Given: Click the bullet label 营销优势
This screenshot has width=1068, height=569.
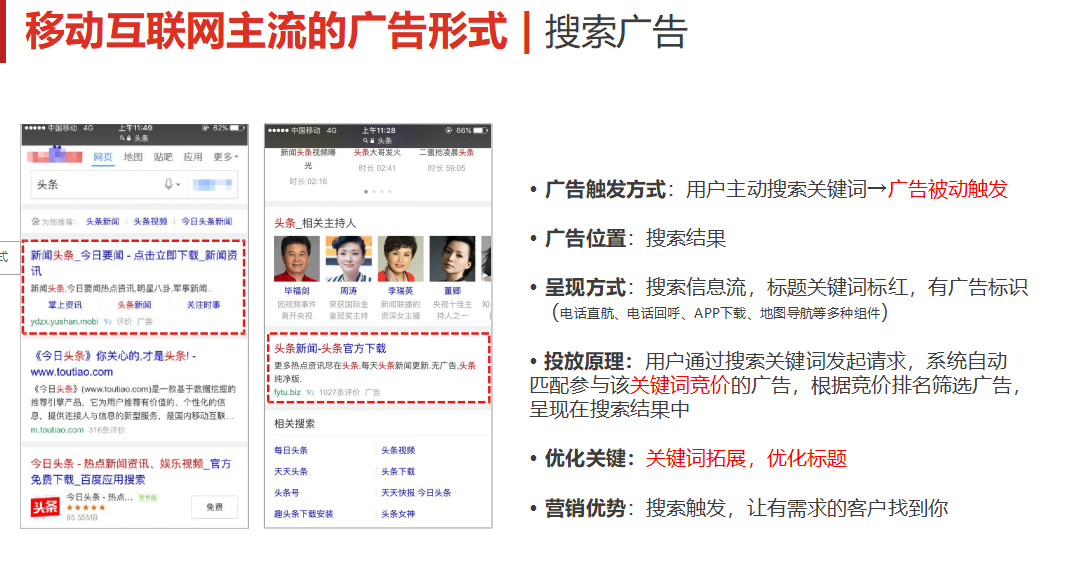Looking at the screenshot, I should tap(585, 508).
